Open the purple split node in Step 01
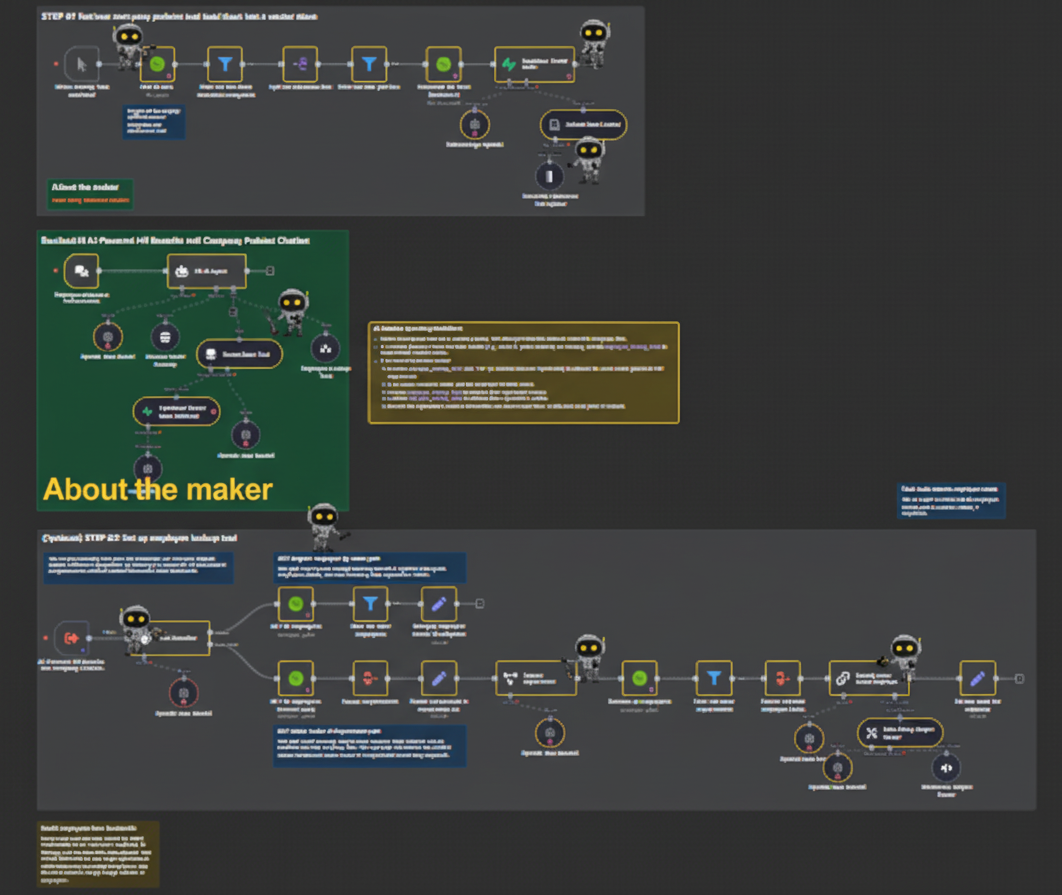 pyautogui.click(x=300, y=64)
